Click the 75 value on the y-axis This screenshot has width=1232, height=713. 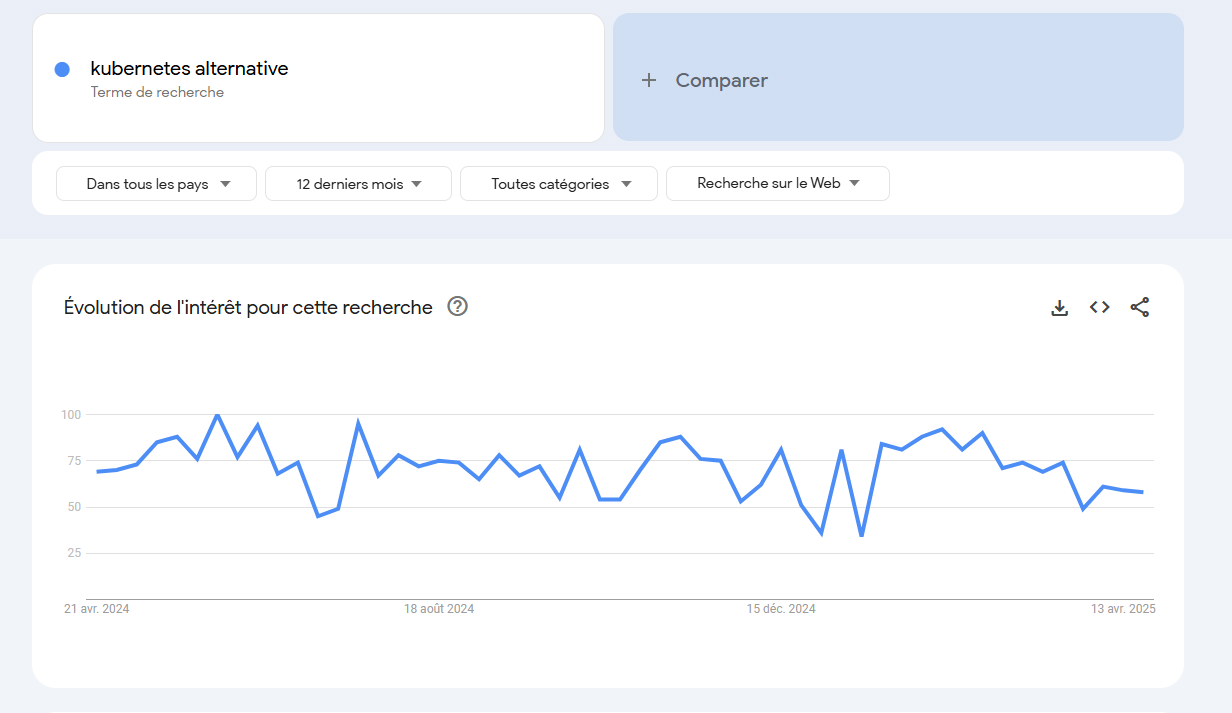click(x=74, y=461)
